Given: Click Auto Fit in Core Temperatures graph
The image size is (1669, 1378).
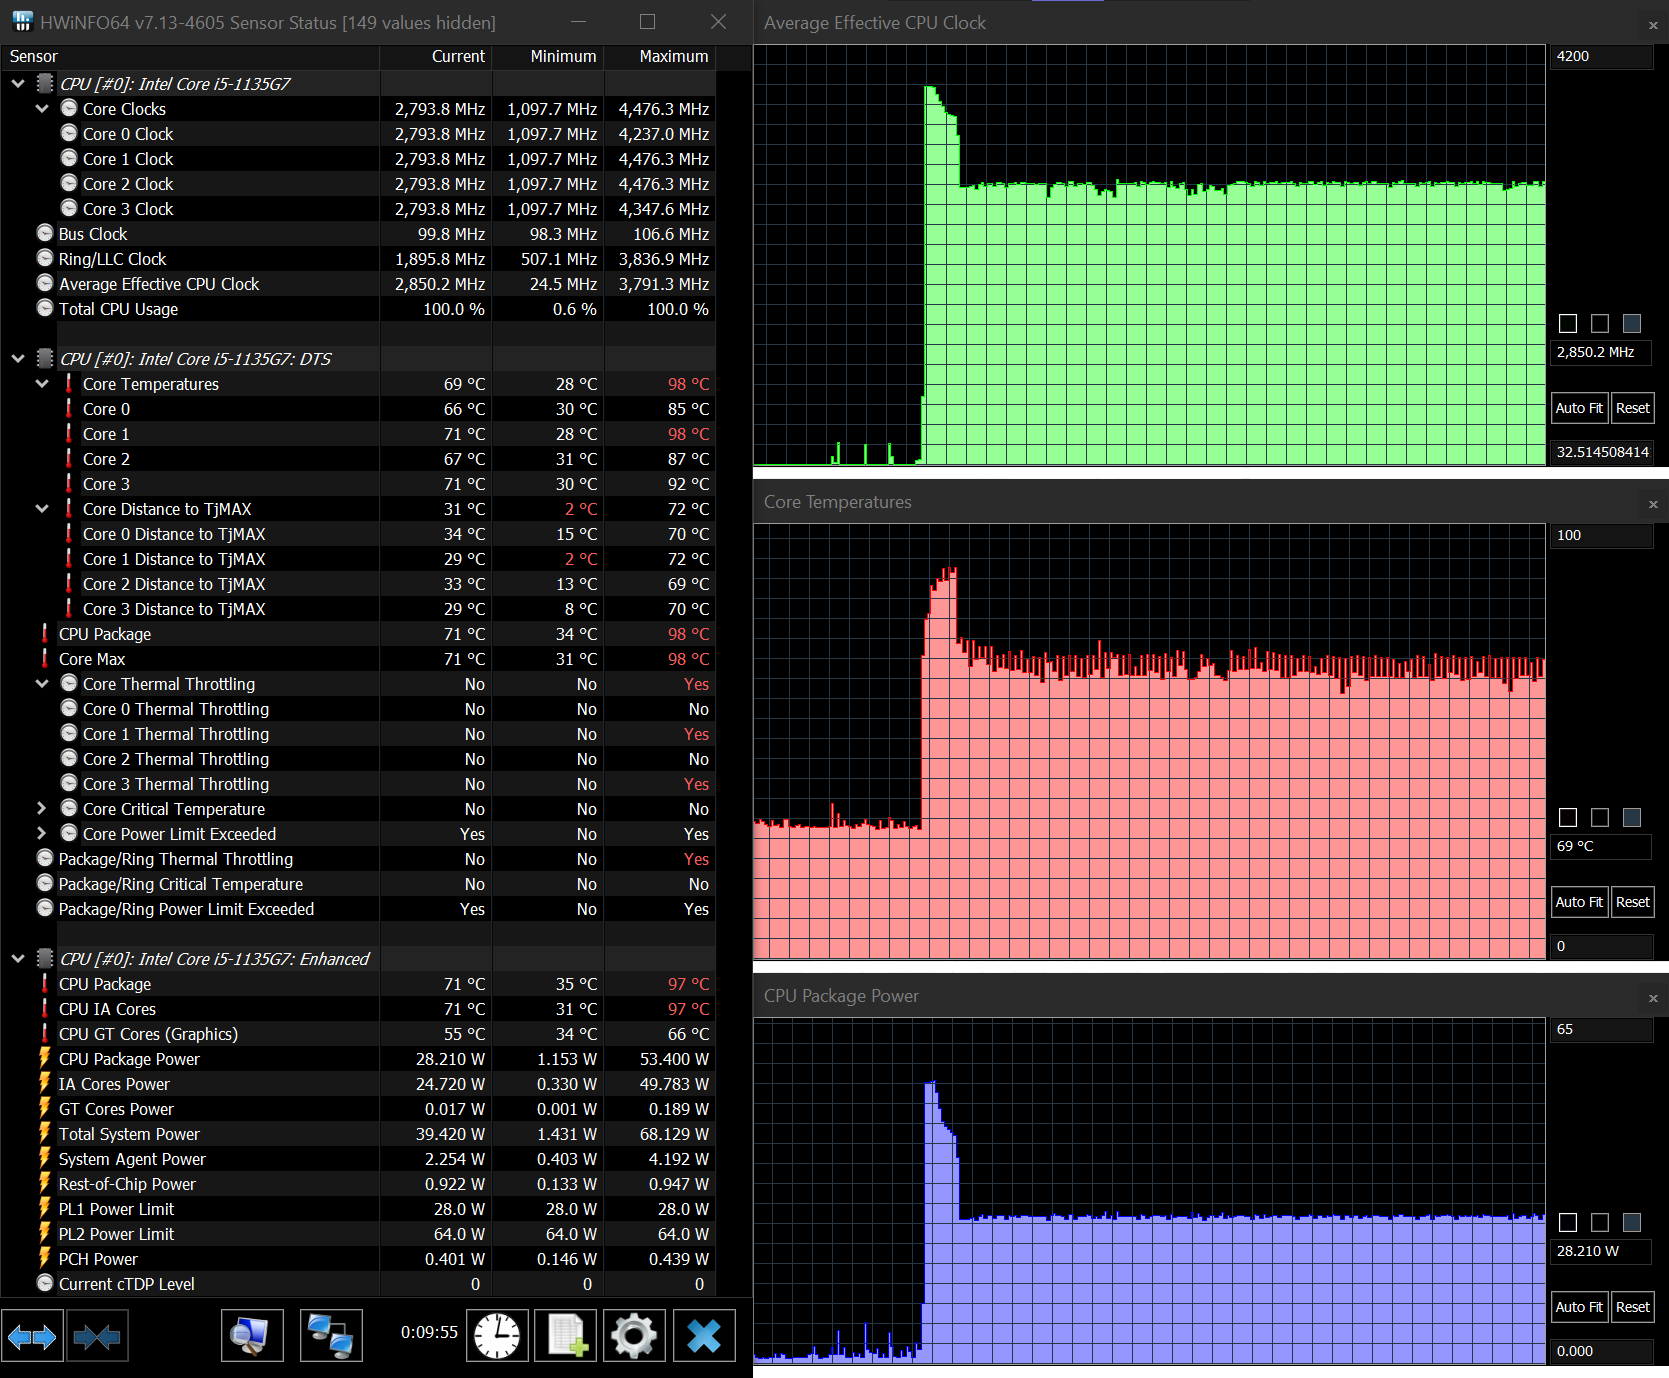Looking at the screenshot, I should click(x=1579, y=902).
